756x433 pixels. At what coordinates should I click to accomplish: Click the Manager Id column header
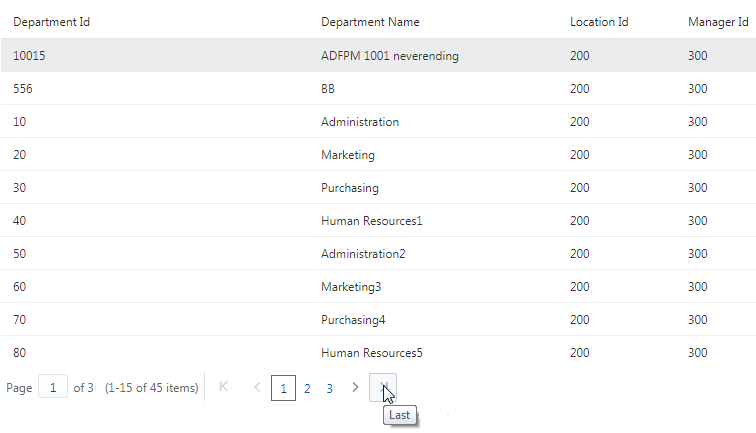718,22
